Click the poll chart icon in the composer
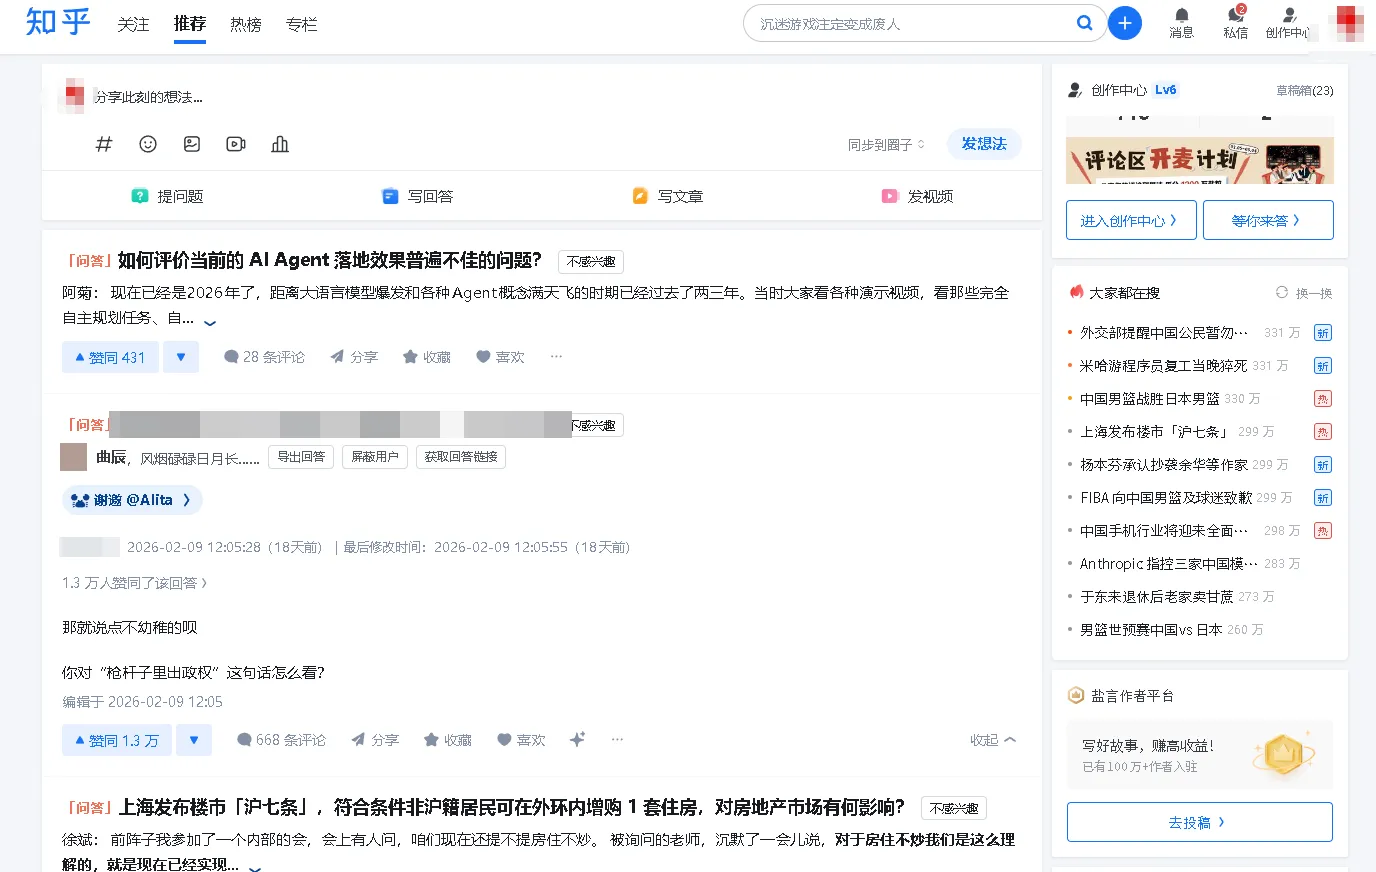Screen dimensions: 1376x872 [x=279, y=144]
